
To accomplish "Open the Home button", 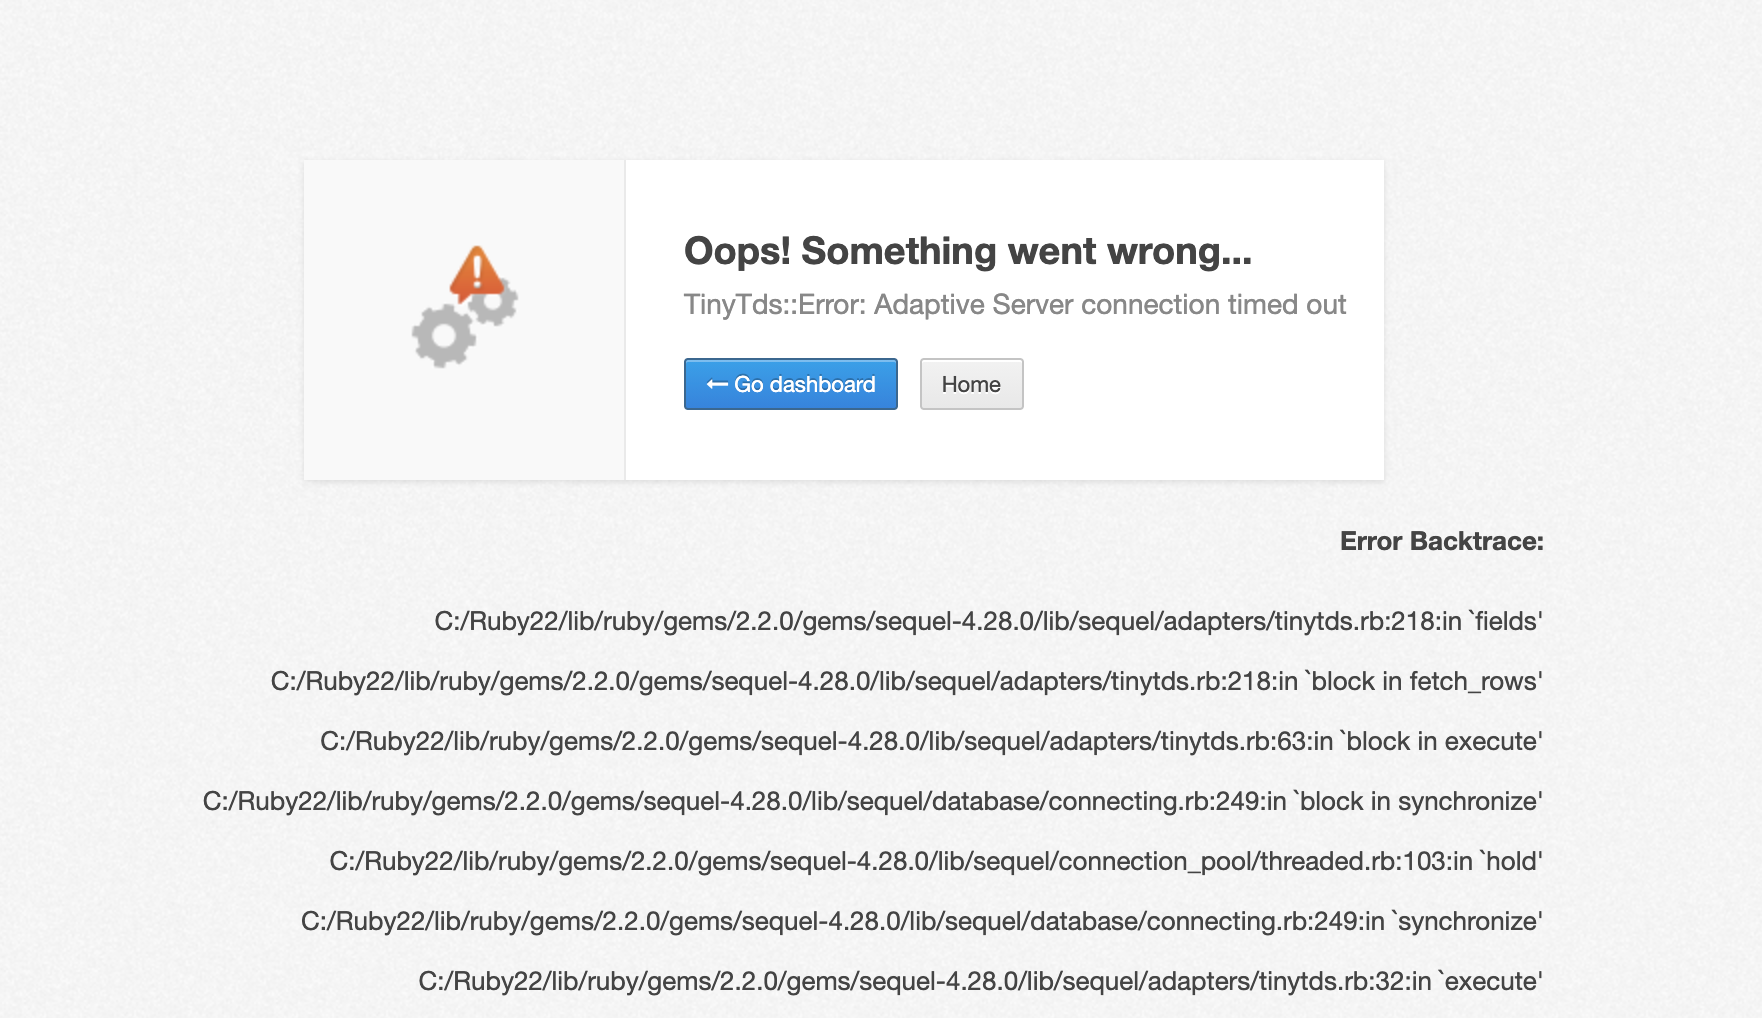I will tap(971, 384).
